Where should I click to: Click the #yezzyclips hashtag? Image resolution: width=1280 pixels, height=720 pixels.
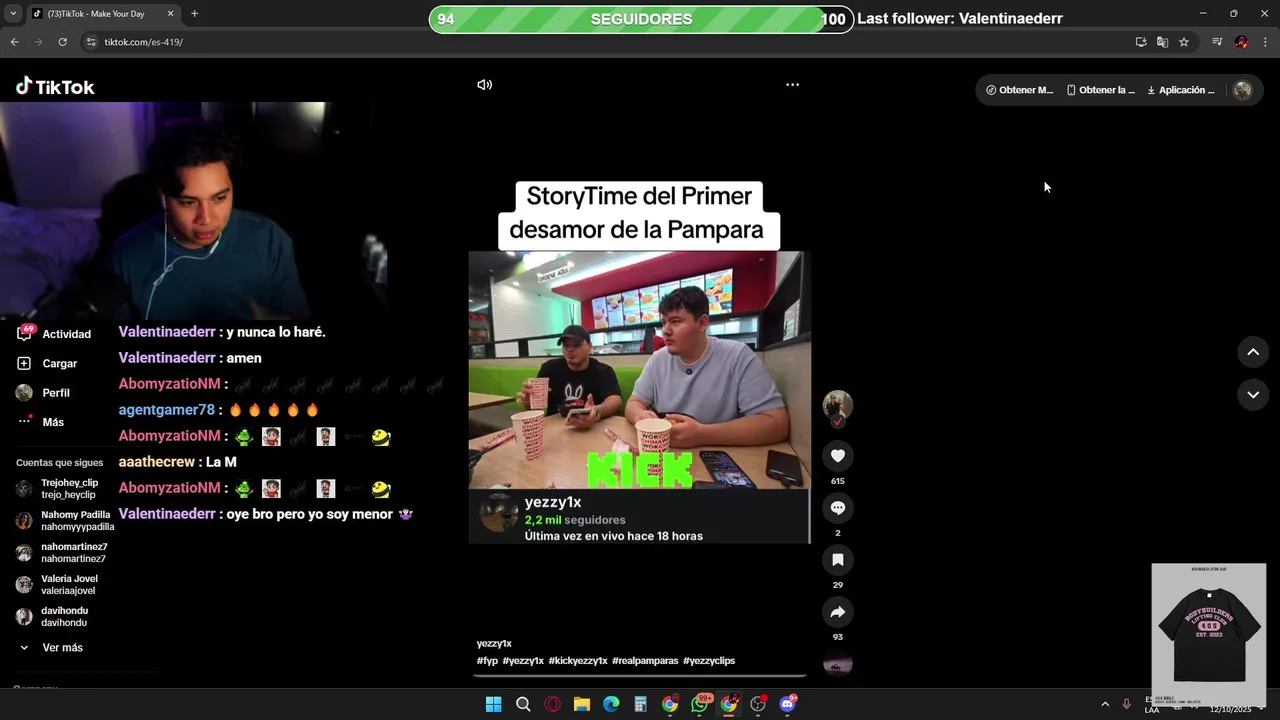point(709,661)
